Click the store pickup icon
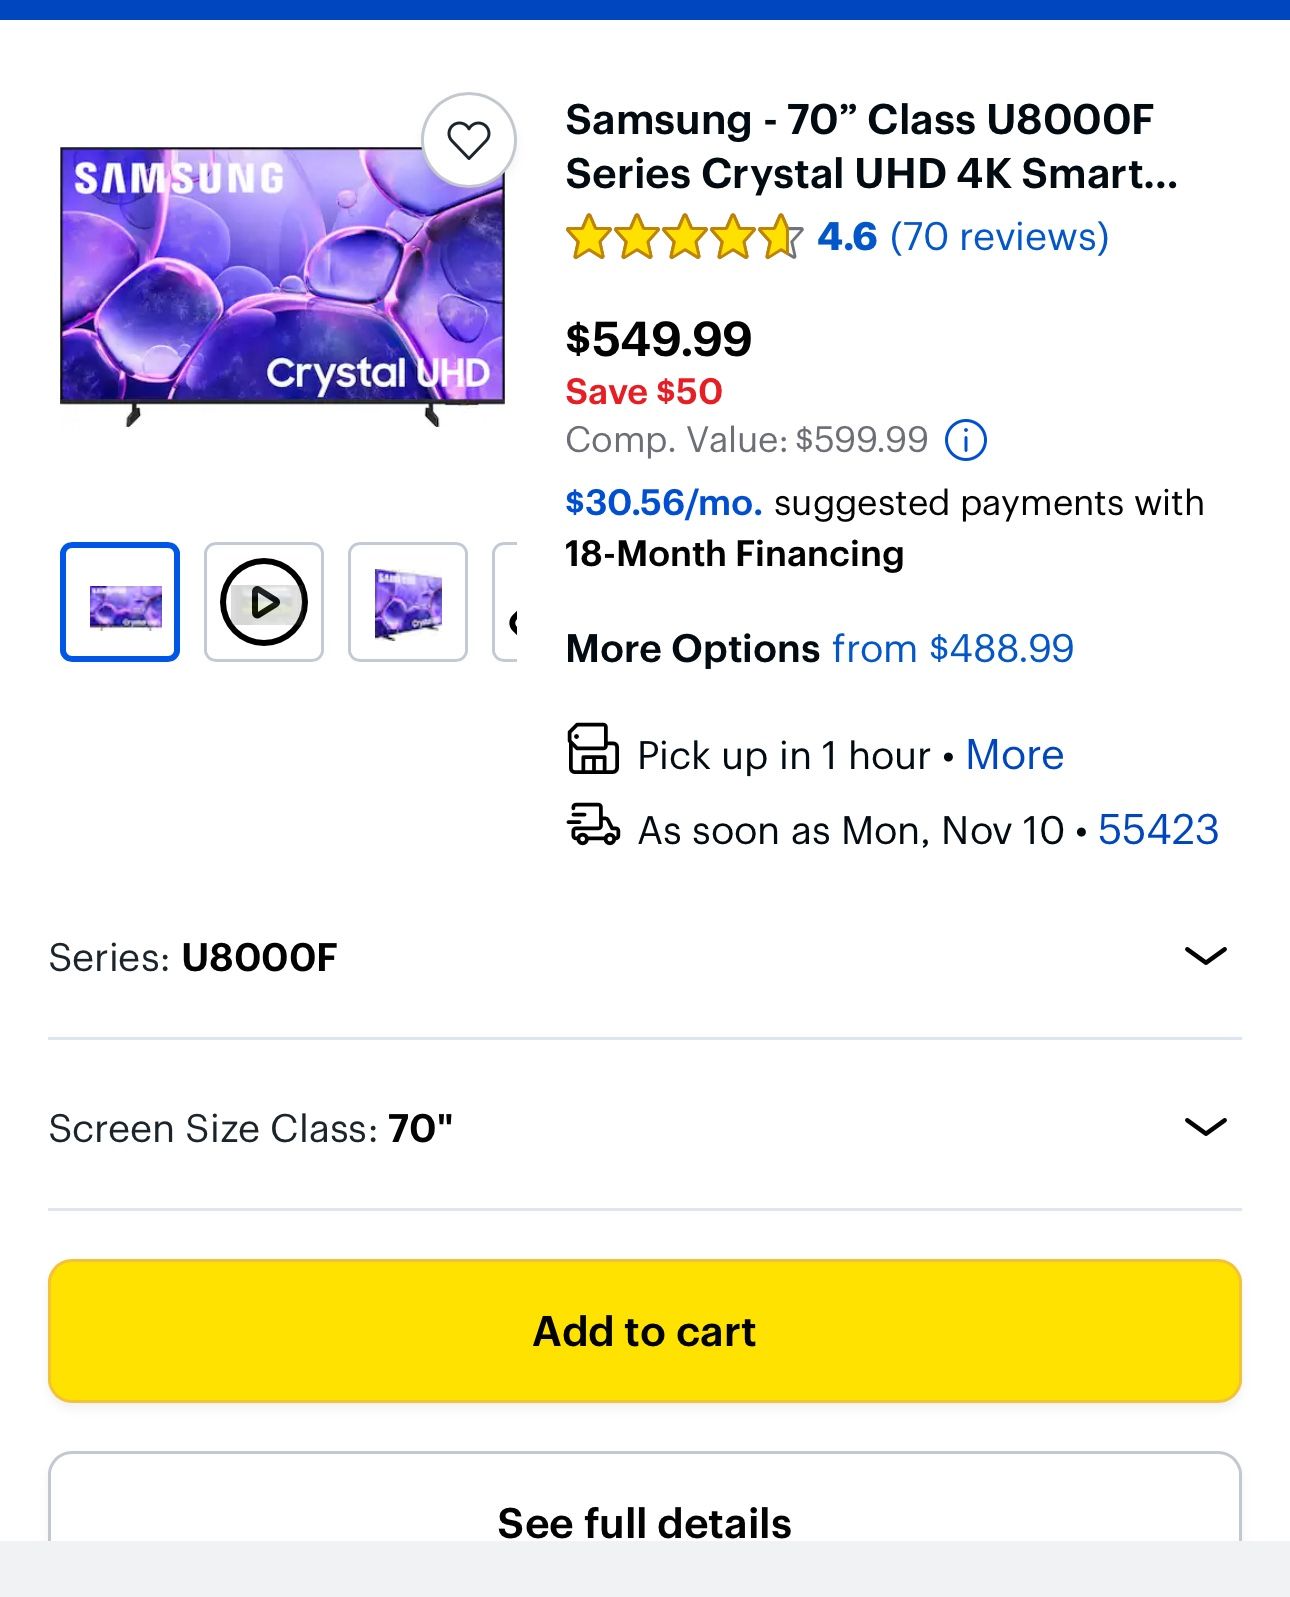 click(x=593, y=750)
